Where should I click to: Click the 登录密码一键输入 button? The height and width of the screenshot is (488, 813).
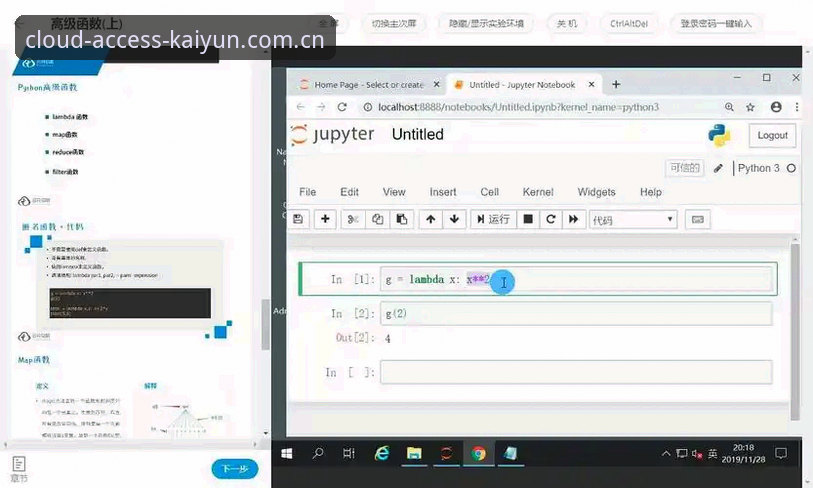point(716,23)
